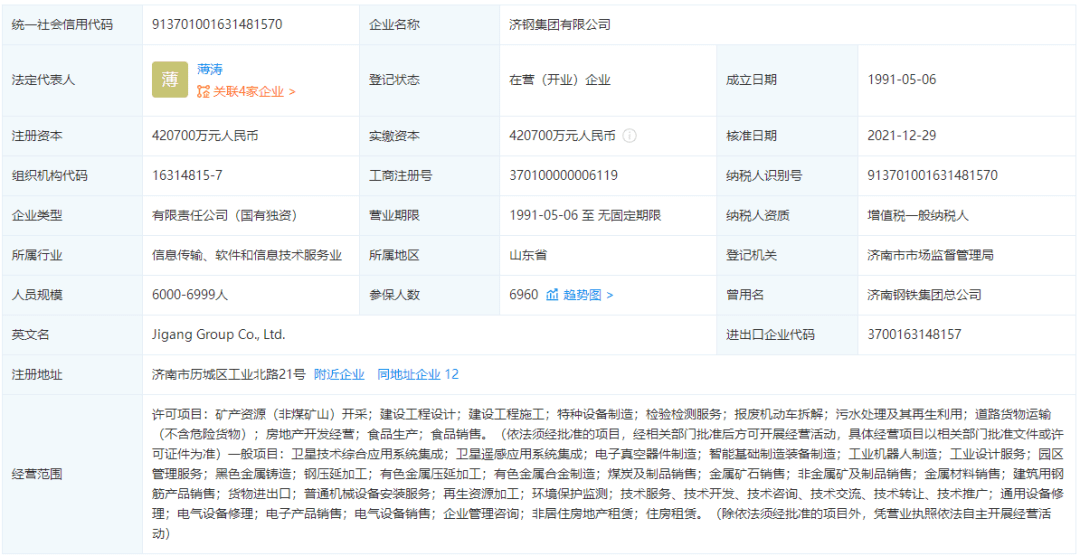Click registration authority 济南市市场监督管理局
1080x556 pixels.
[930, 256]
